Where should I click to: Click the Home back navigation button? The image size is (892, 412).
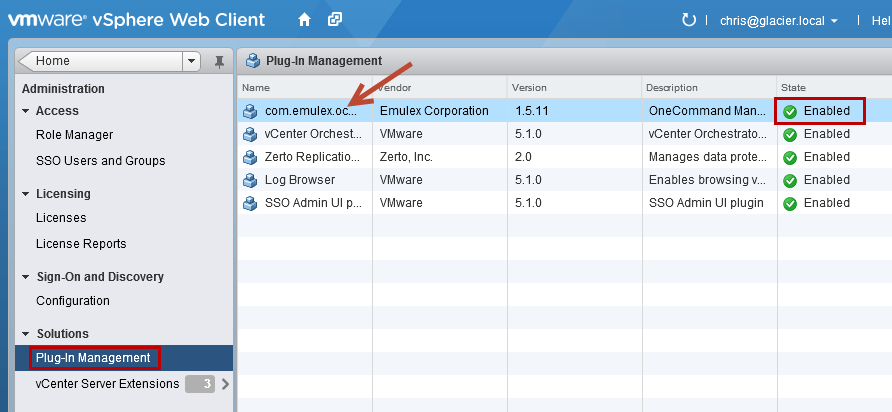[100, 61]
